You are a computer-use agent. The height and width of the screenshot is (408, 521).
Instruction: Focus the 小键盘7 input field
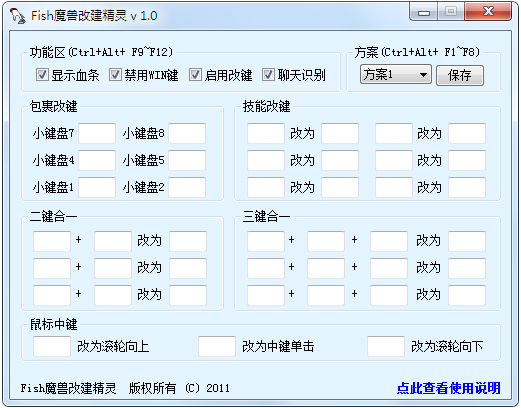coord(97,133)
